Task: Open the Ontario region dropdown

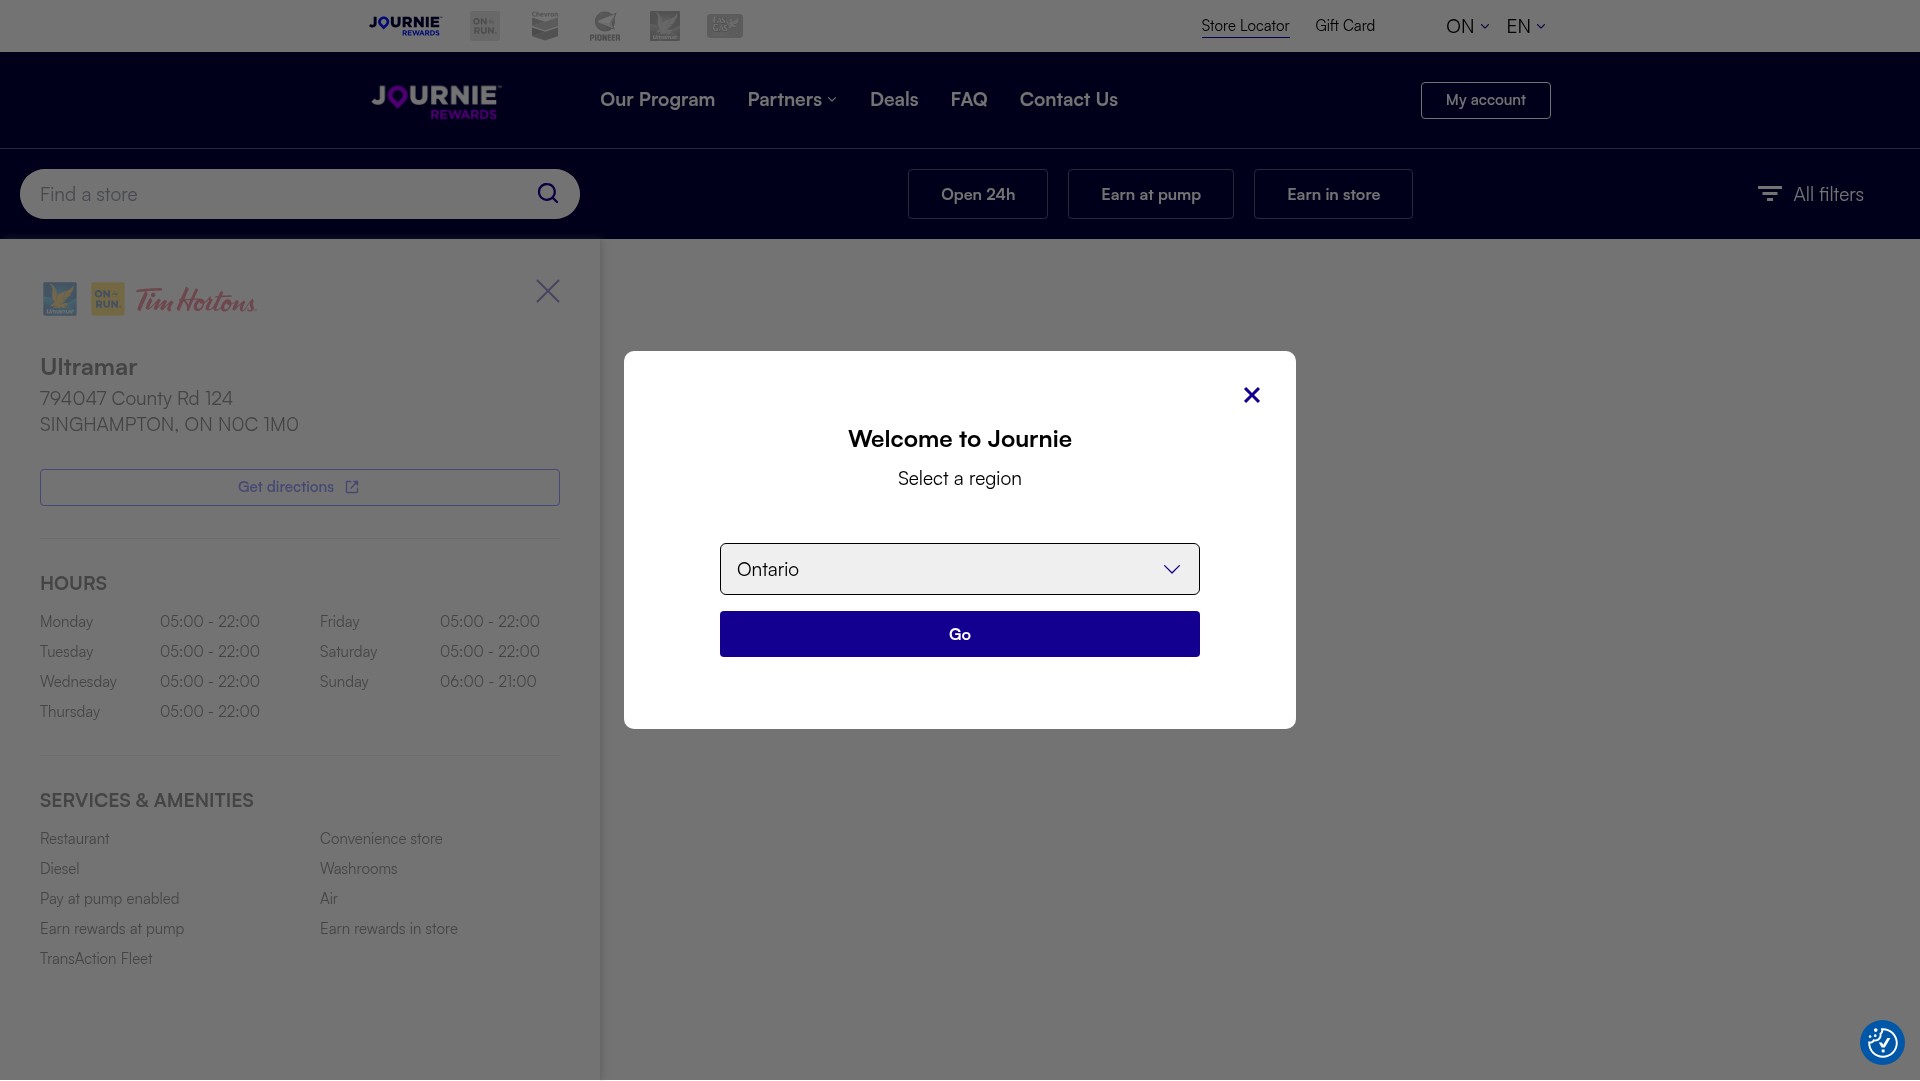Action: pyautogui.click(x=960, y=569)
